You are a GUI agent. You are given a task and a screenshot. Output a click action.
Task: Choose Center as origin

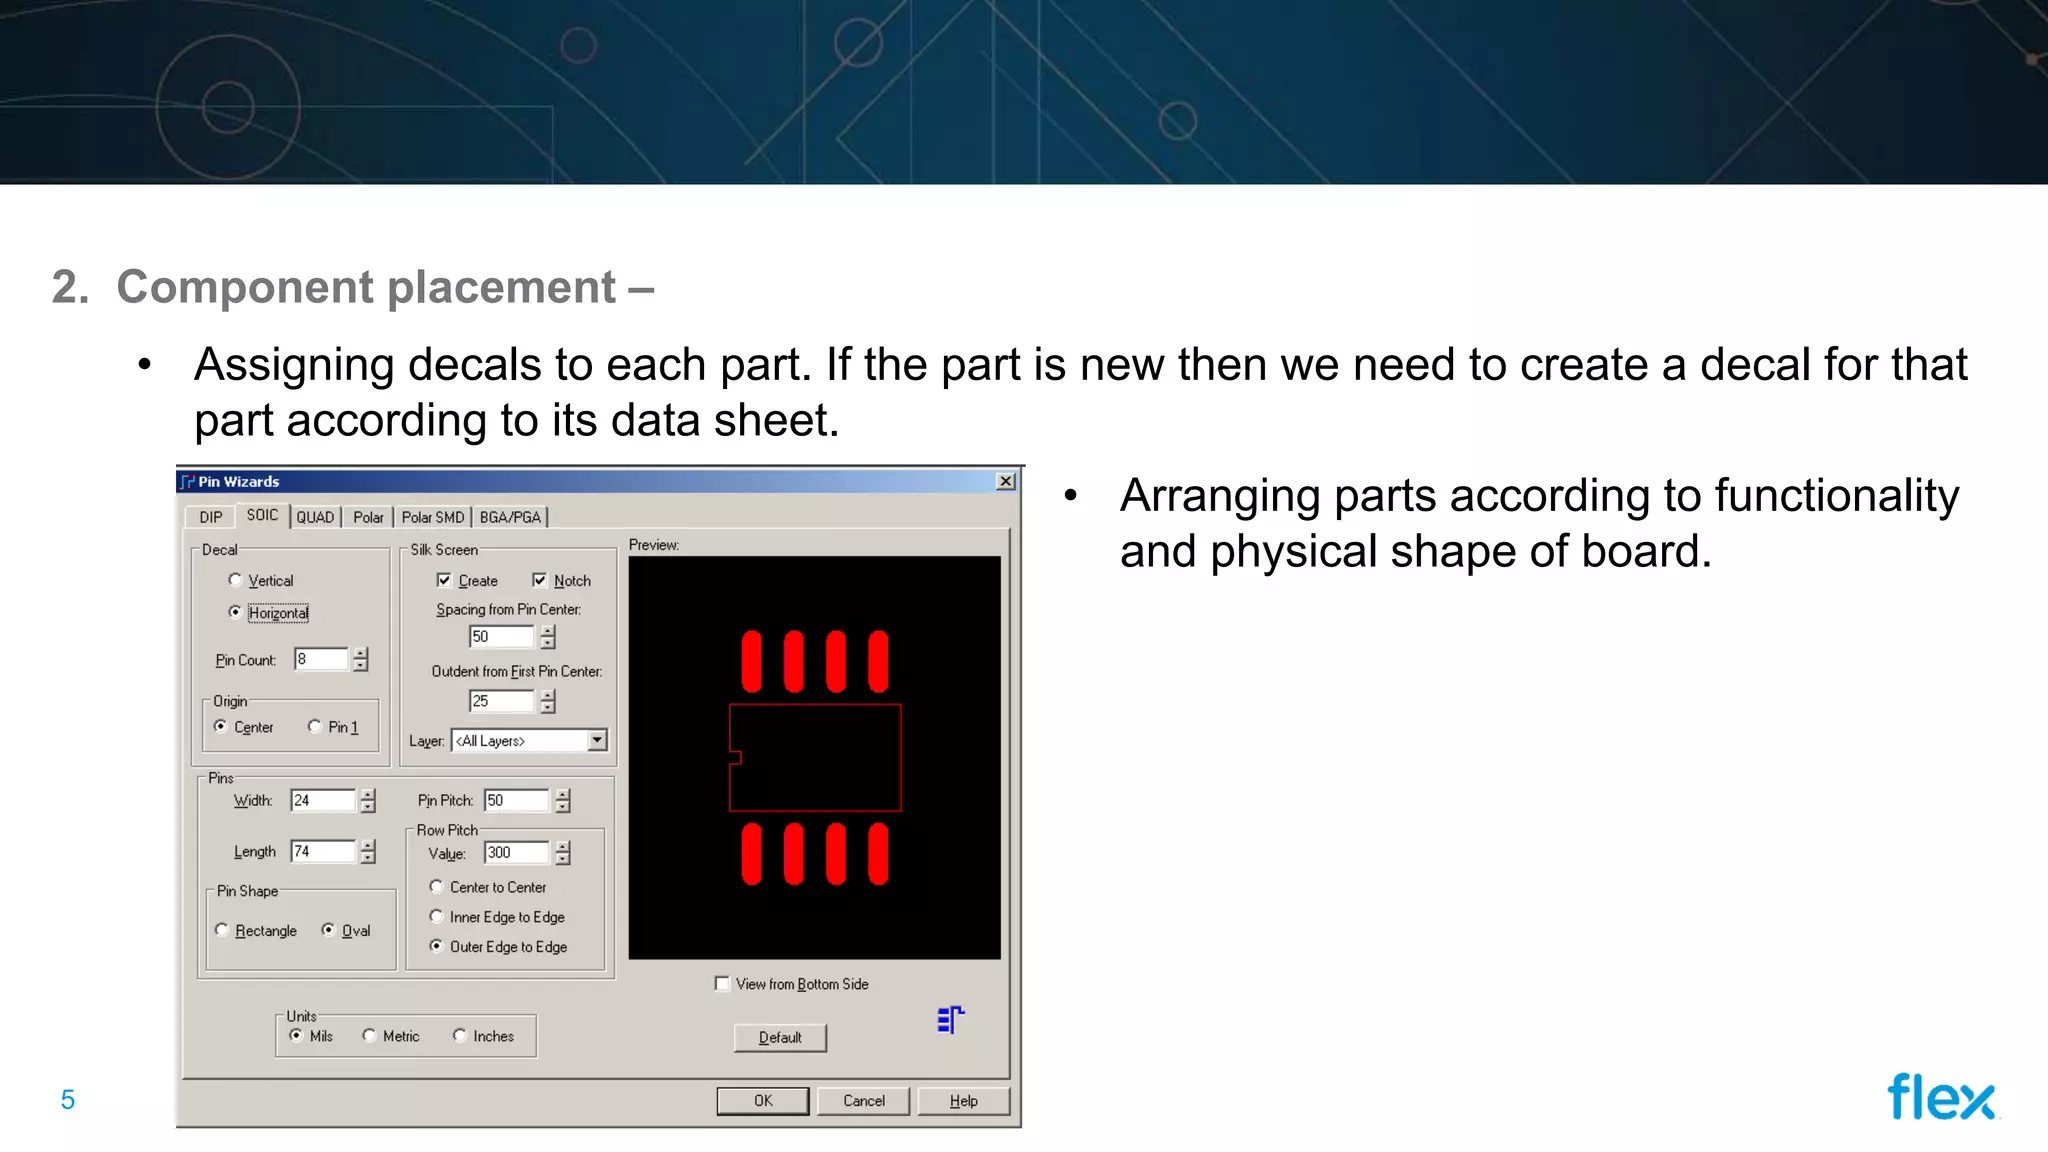(243, 727)
